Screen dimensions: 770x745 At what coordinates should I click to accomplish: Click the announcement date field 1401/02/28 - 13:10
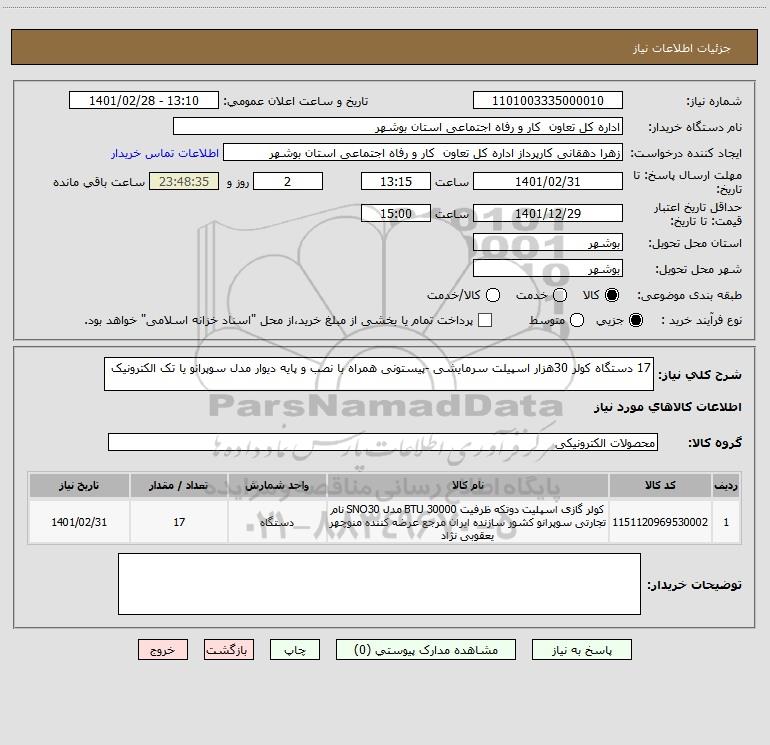[144, 101]
